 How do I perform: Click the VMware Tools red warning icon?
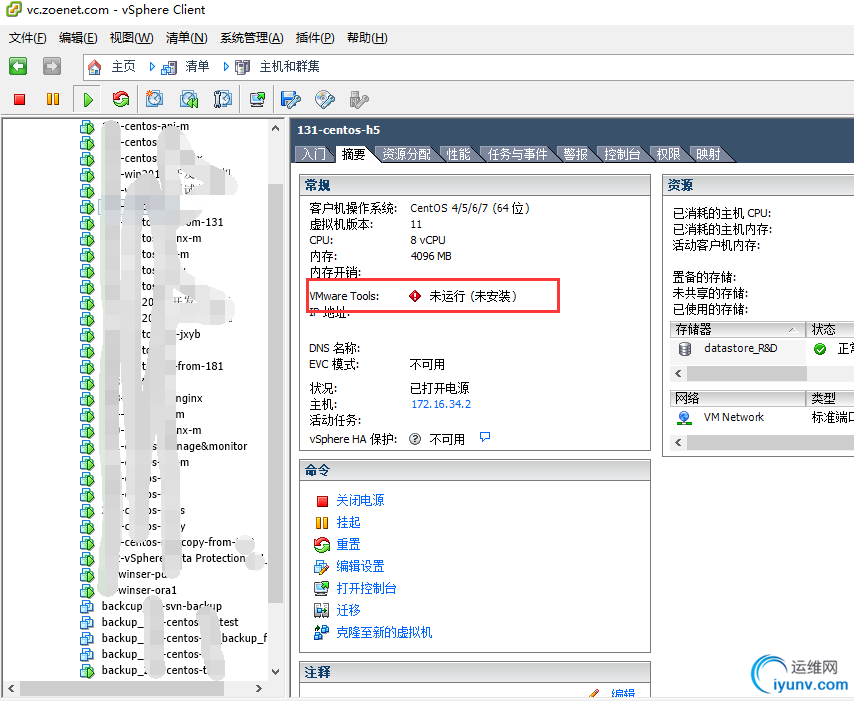click(415, 296)
